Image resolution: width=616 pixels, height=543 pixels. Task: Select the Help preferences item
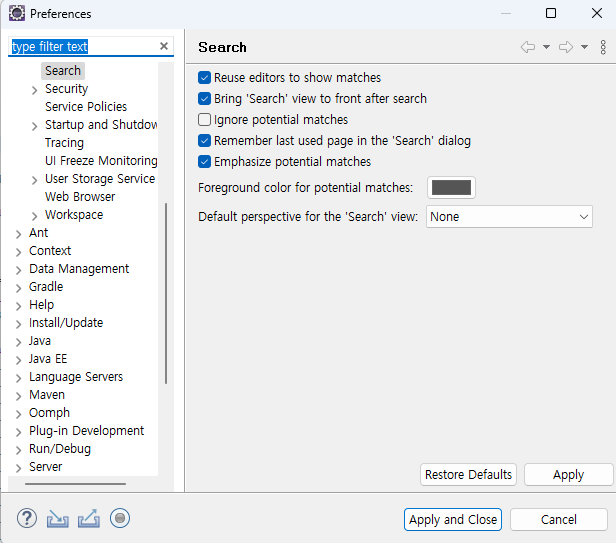pyautogui.click(x=41, y=305)
